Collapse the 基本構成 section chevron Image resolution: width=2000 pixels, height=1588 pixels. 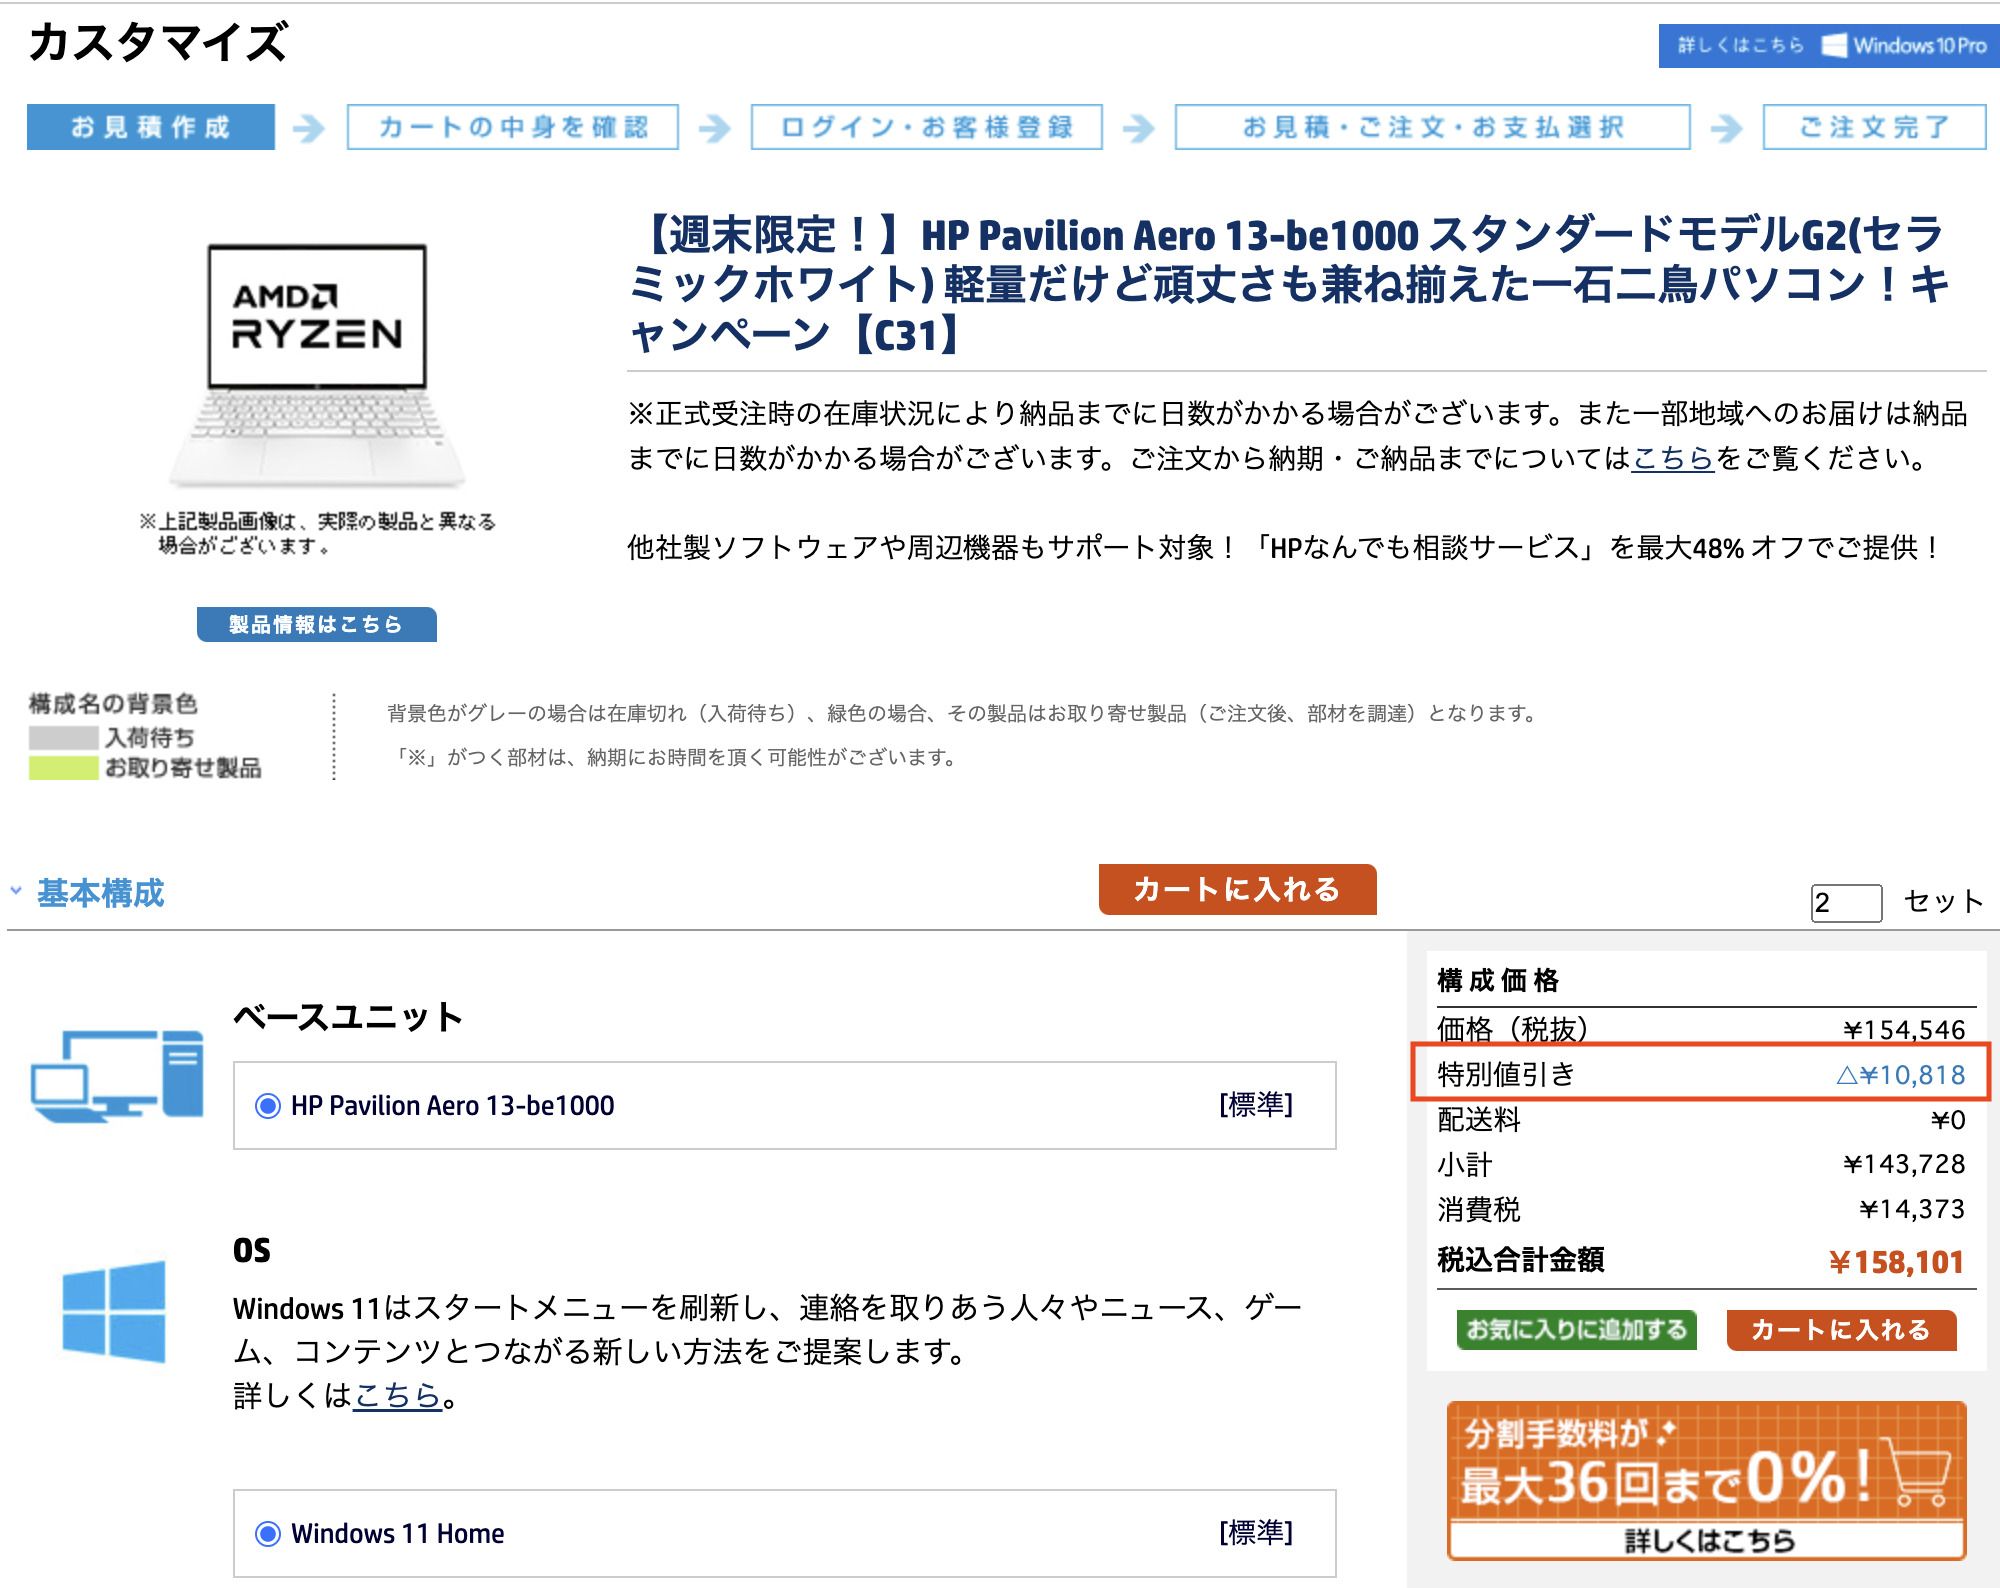coord(16,890)
